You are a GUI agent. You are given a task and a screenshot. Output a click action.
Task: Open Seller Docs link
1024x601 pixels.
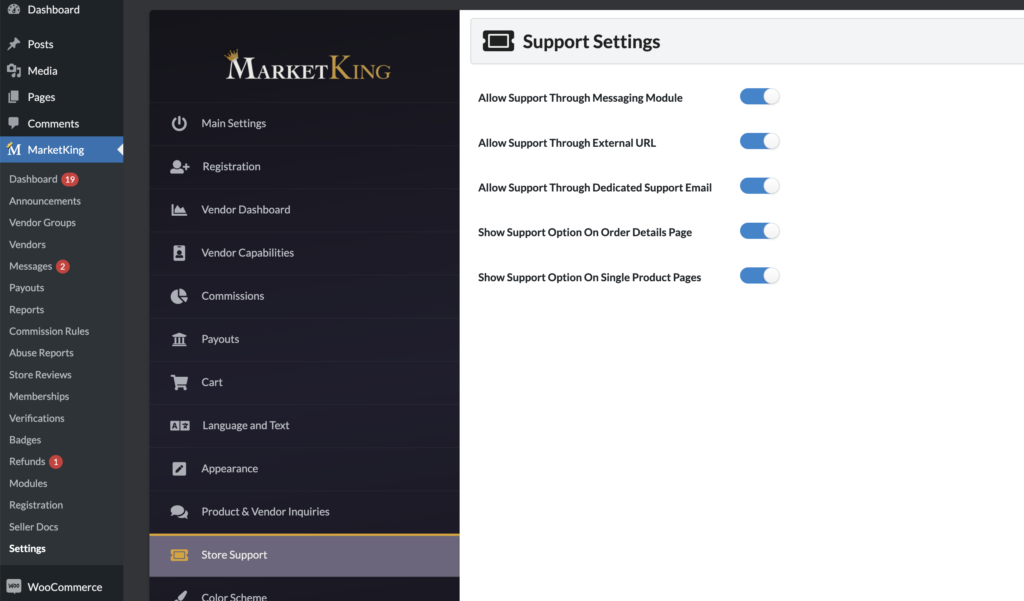click(x=33, y=527)
